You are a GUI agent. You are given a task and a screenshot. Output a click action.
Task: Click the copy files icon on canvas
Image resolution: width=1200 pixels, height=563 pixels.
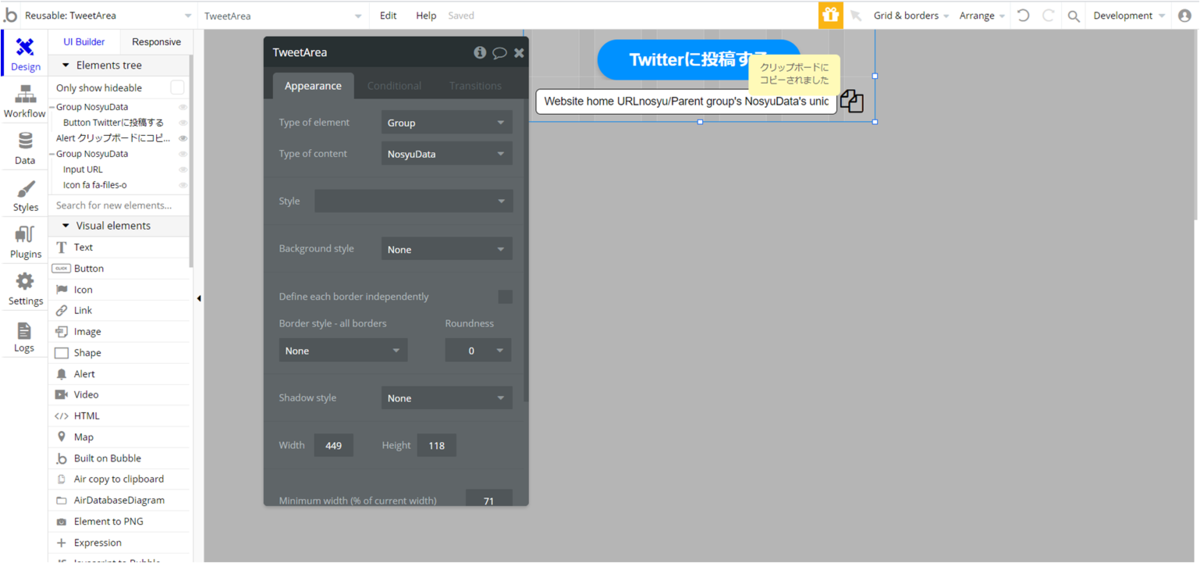852,101
